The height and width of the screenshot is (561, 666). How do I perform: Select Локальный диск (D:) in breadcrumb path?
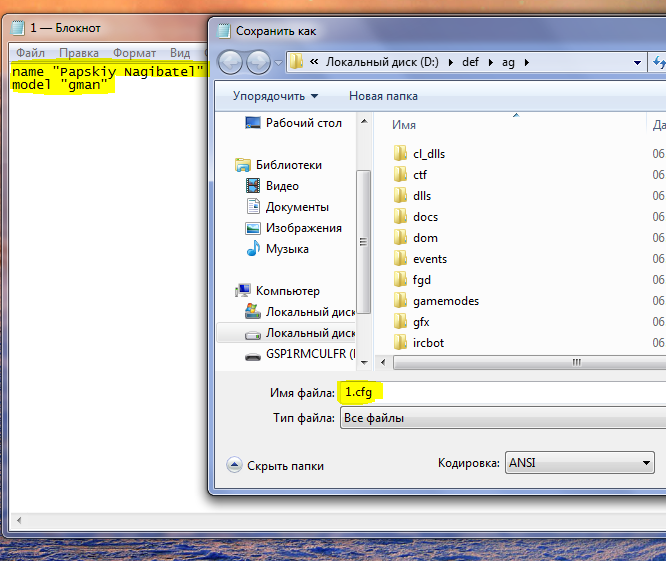[382, 62]
